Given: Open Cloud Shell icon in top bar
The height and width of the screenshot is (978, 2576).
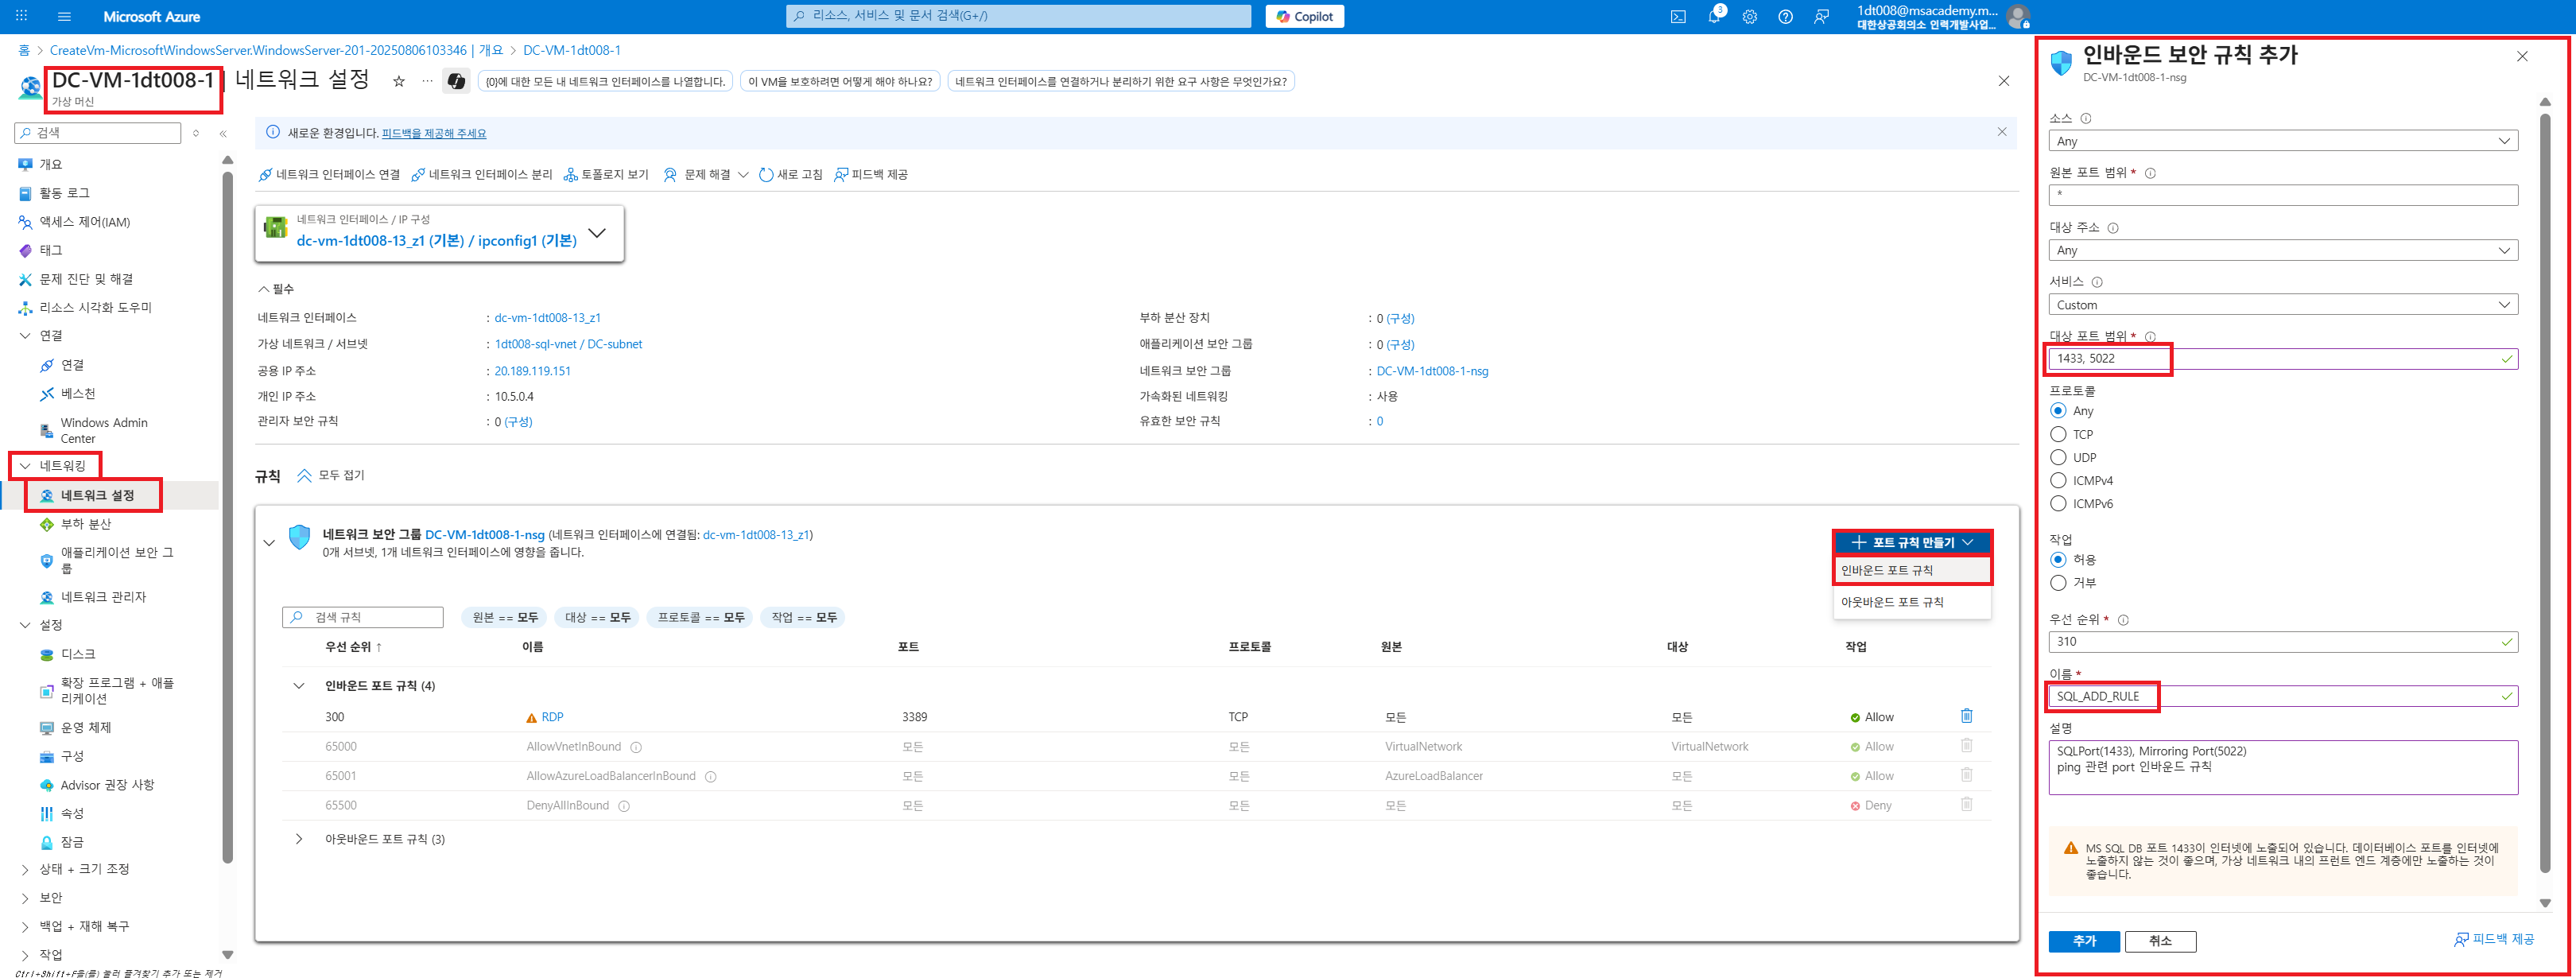Looking at the screenshot, I should pos(1678,16).
